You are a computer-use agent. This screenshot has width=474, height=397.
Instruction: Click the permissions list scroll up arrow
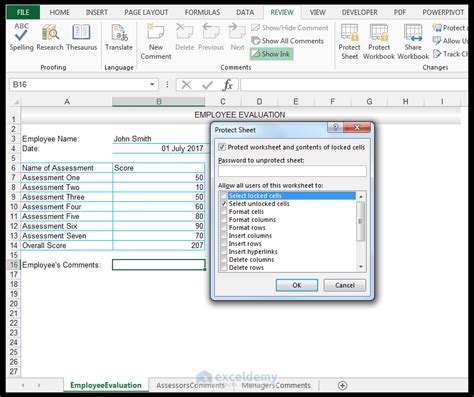pyautogui.click(x=361, y=196)
